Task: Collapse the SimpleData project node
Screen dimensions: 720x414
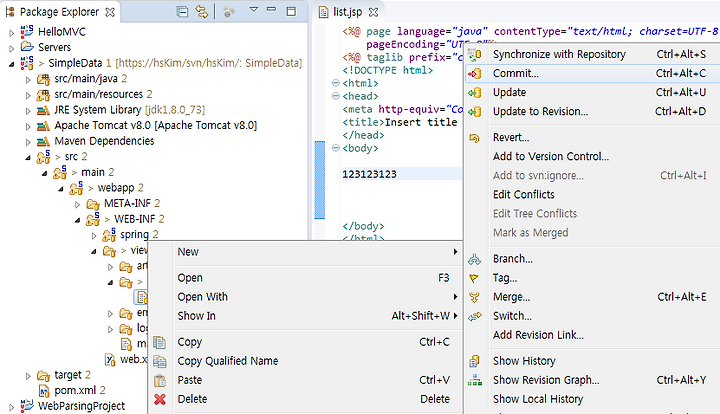Action: (x=11, y=64)
